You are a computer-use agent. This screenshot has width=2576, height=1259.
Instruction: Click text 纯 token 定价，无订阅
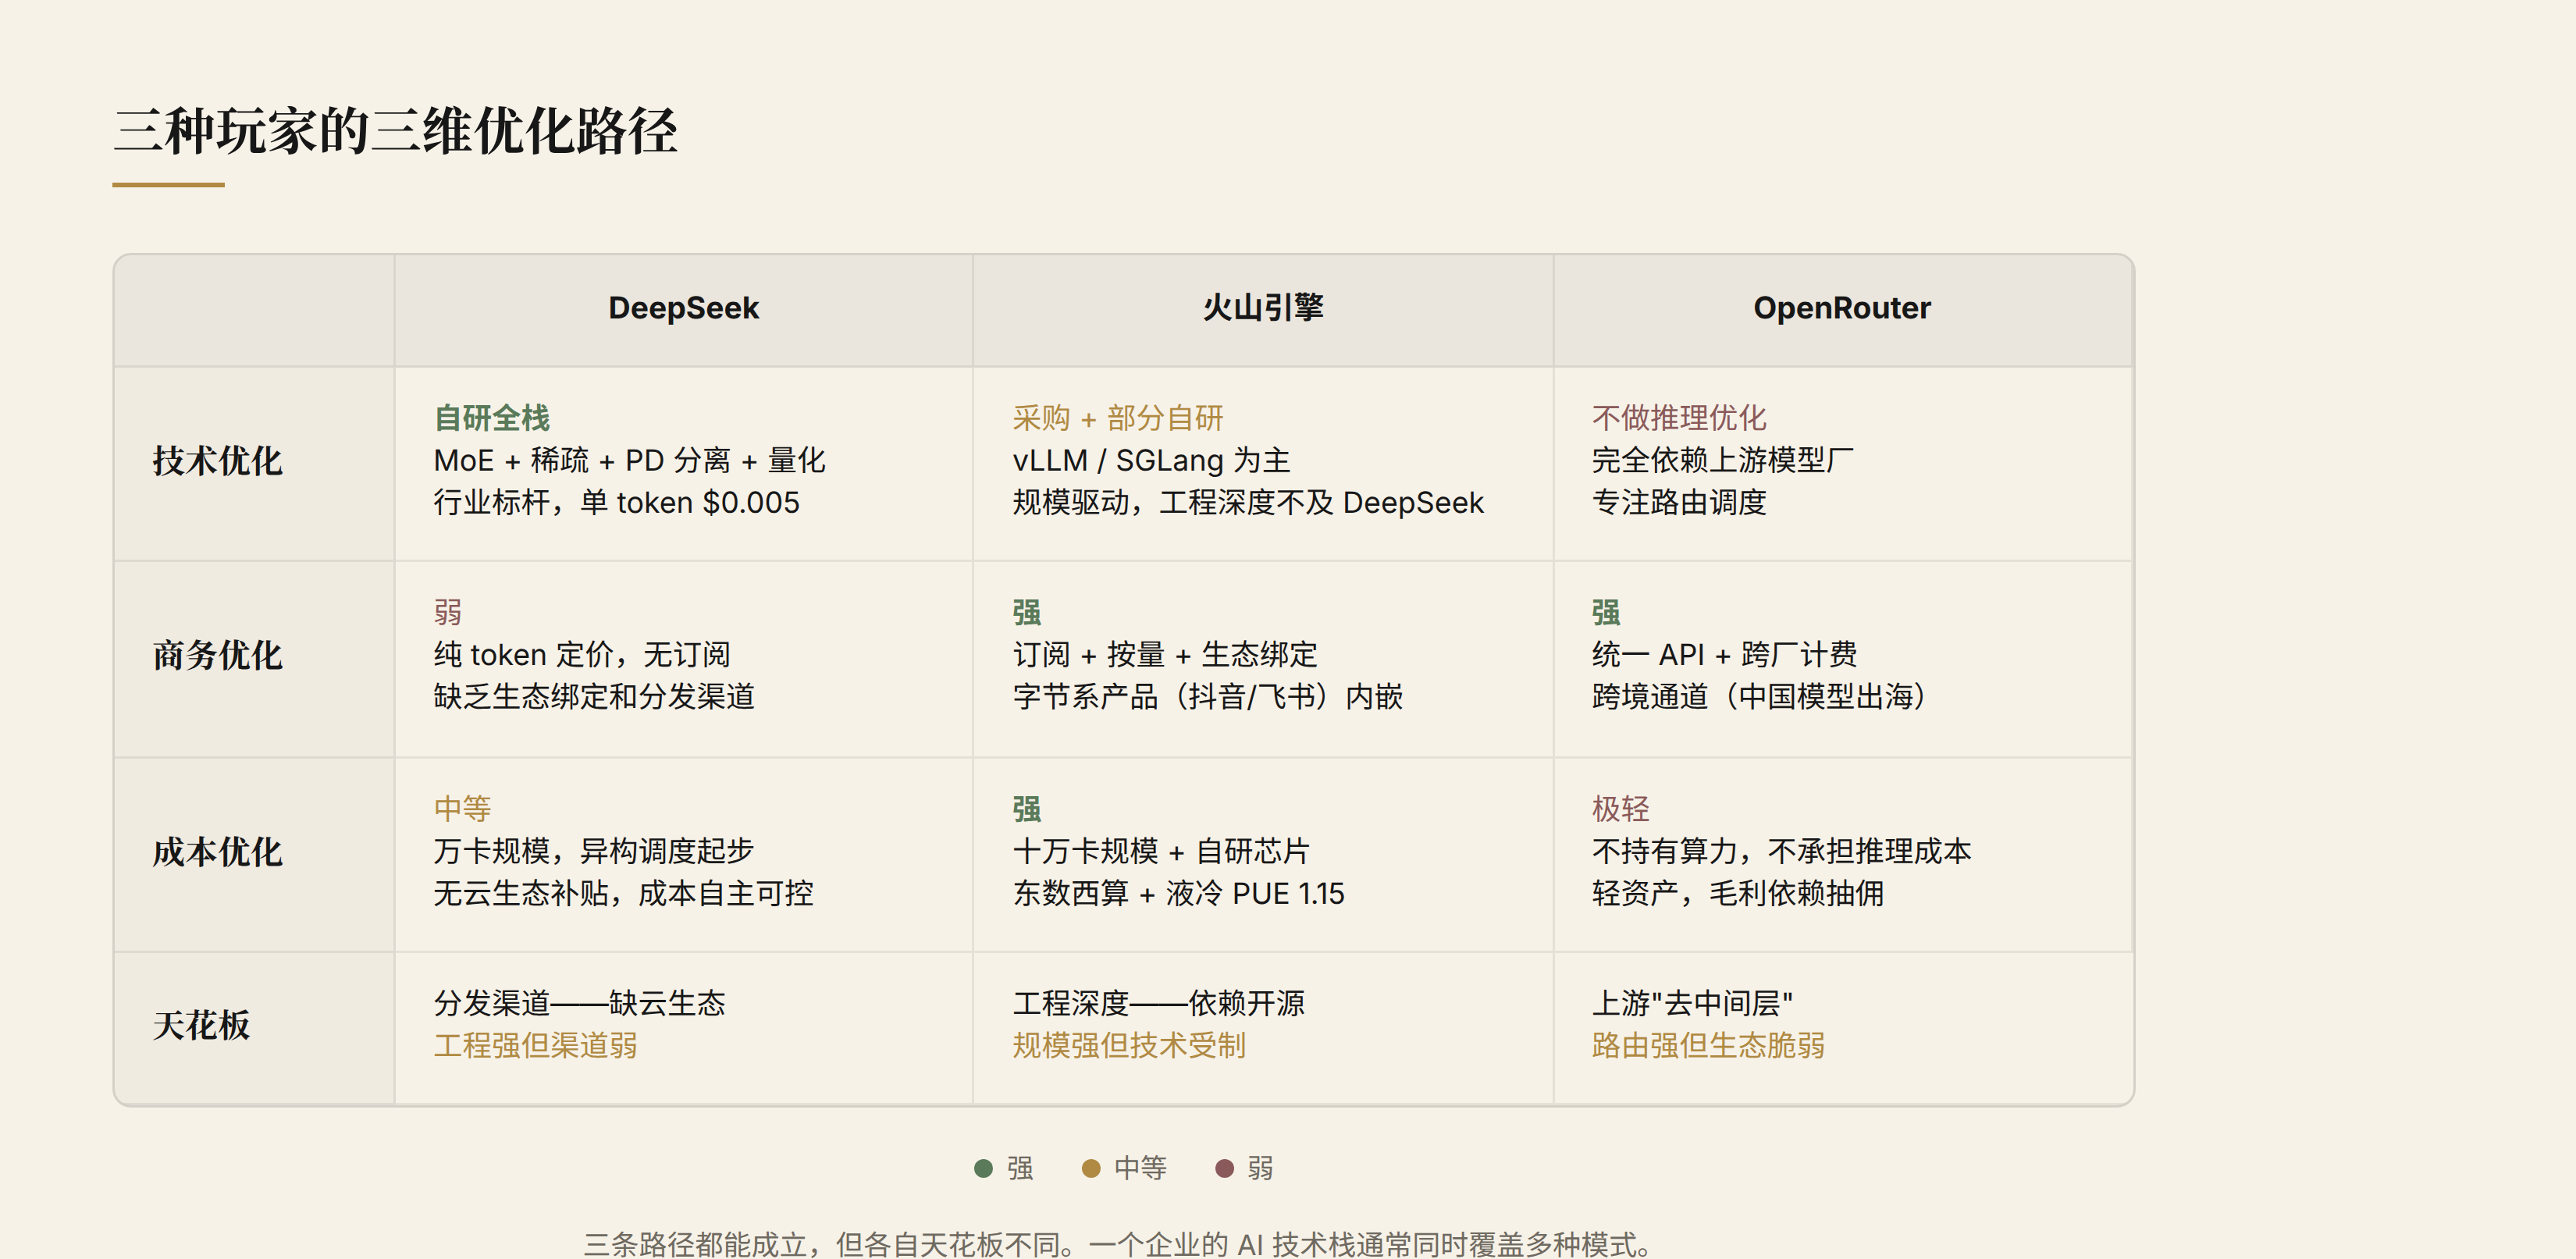[x=581, y=654]
